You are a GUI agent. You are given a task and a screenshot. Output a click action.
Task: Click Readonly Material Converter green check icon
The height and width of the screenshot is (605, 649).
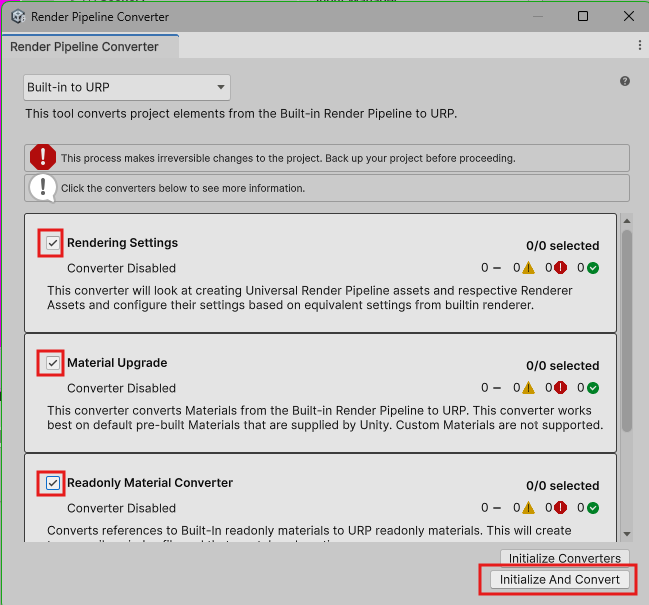(593, 508)
